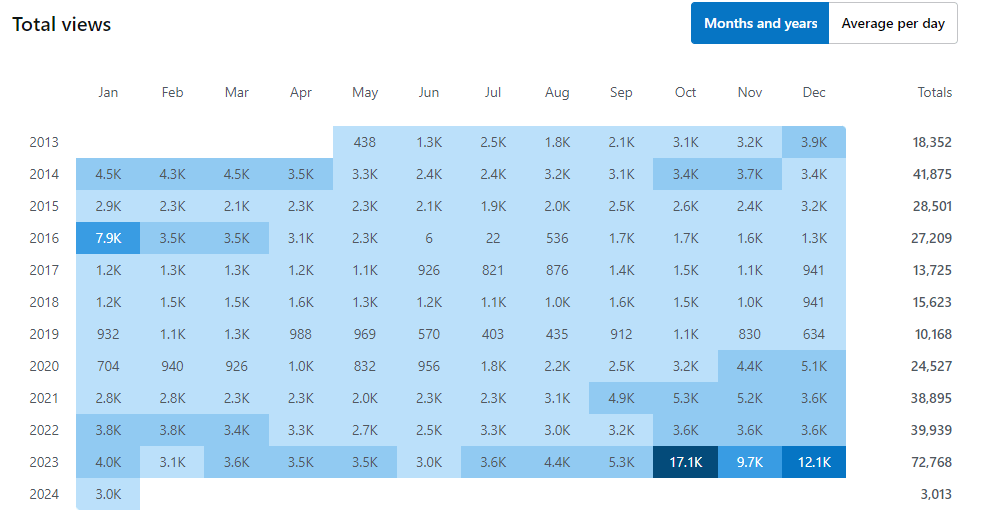Select the December 2013 cell showing 3.9K

813,142
